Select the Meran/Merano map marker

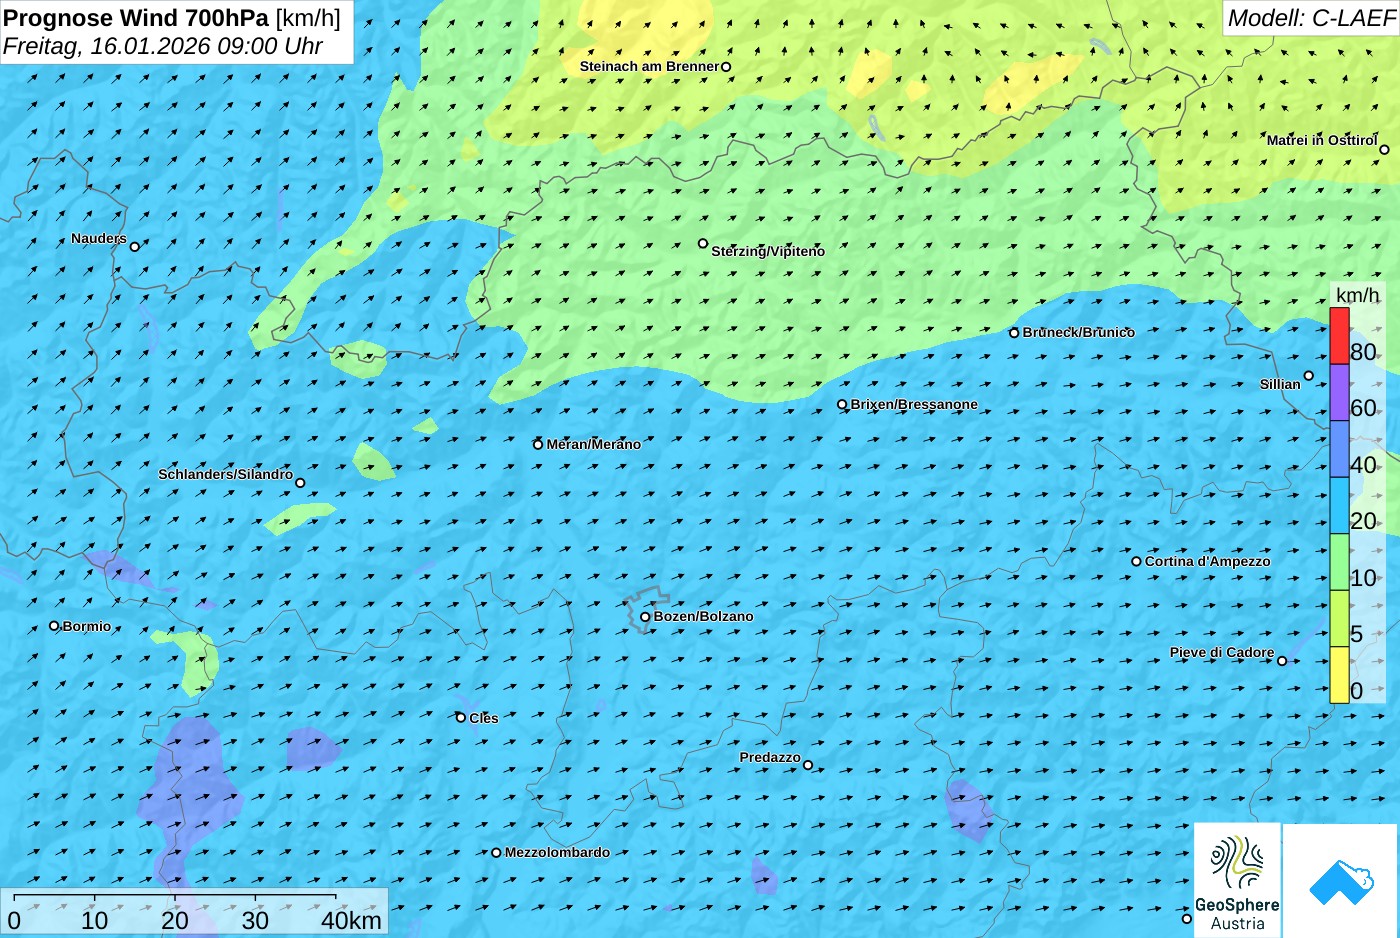coord(538,445)
